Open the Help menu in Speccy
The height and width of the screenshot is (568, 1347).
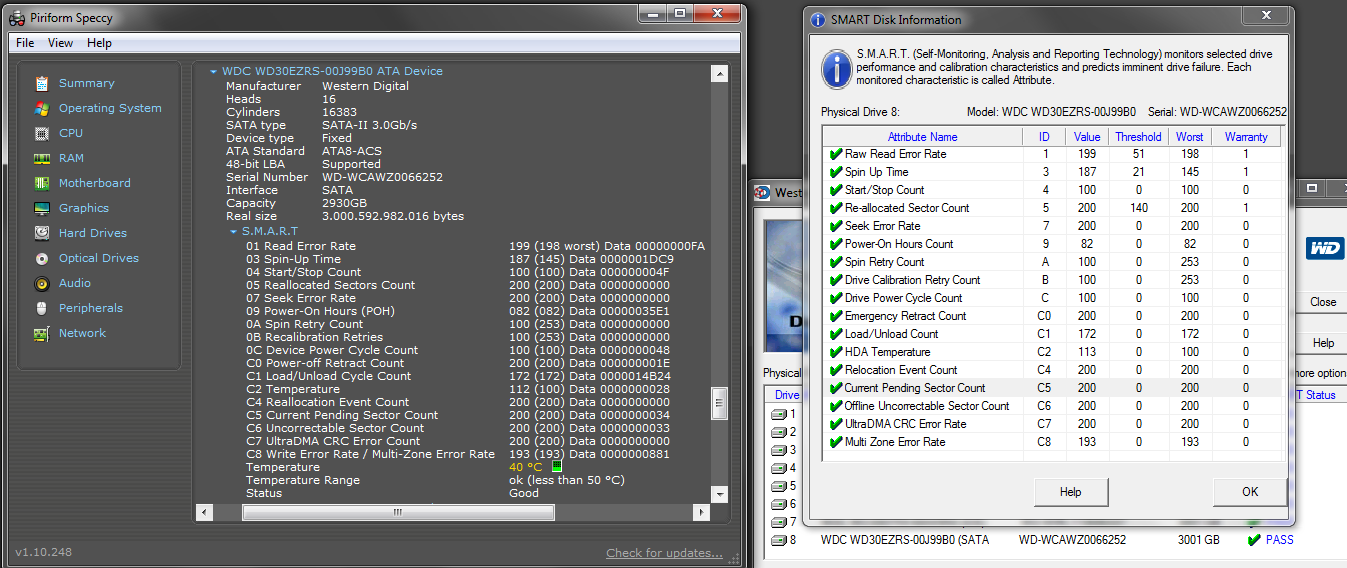99,43
